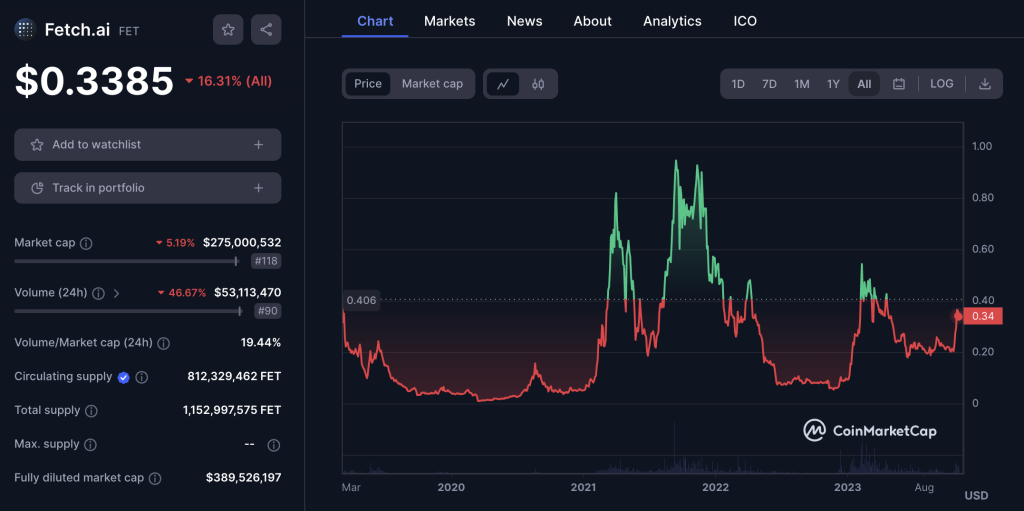This screenshot has width=1024, height=511.
Task: Click plus icon on Add to watchlist
Action: 259,144
